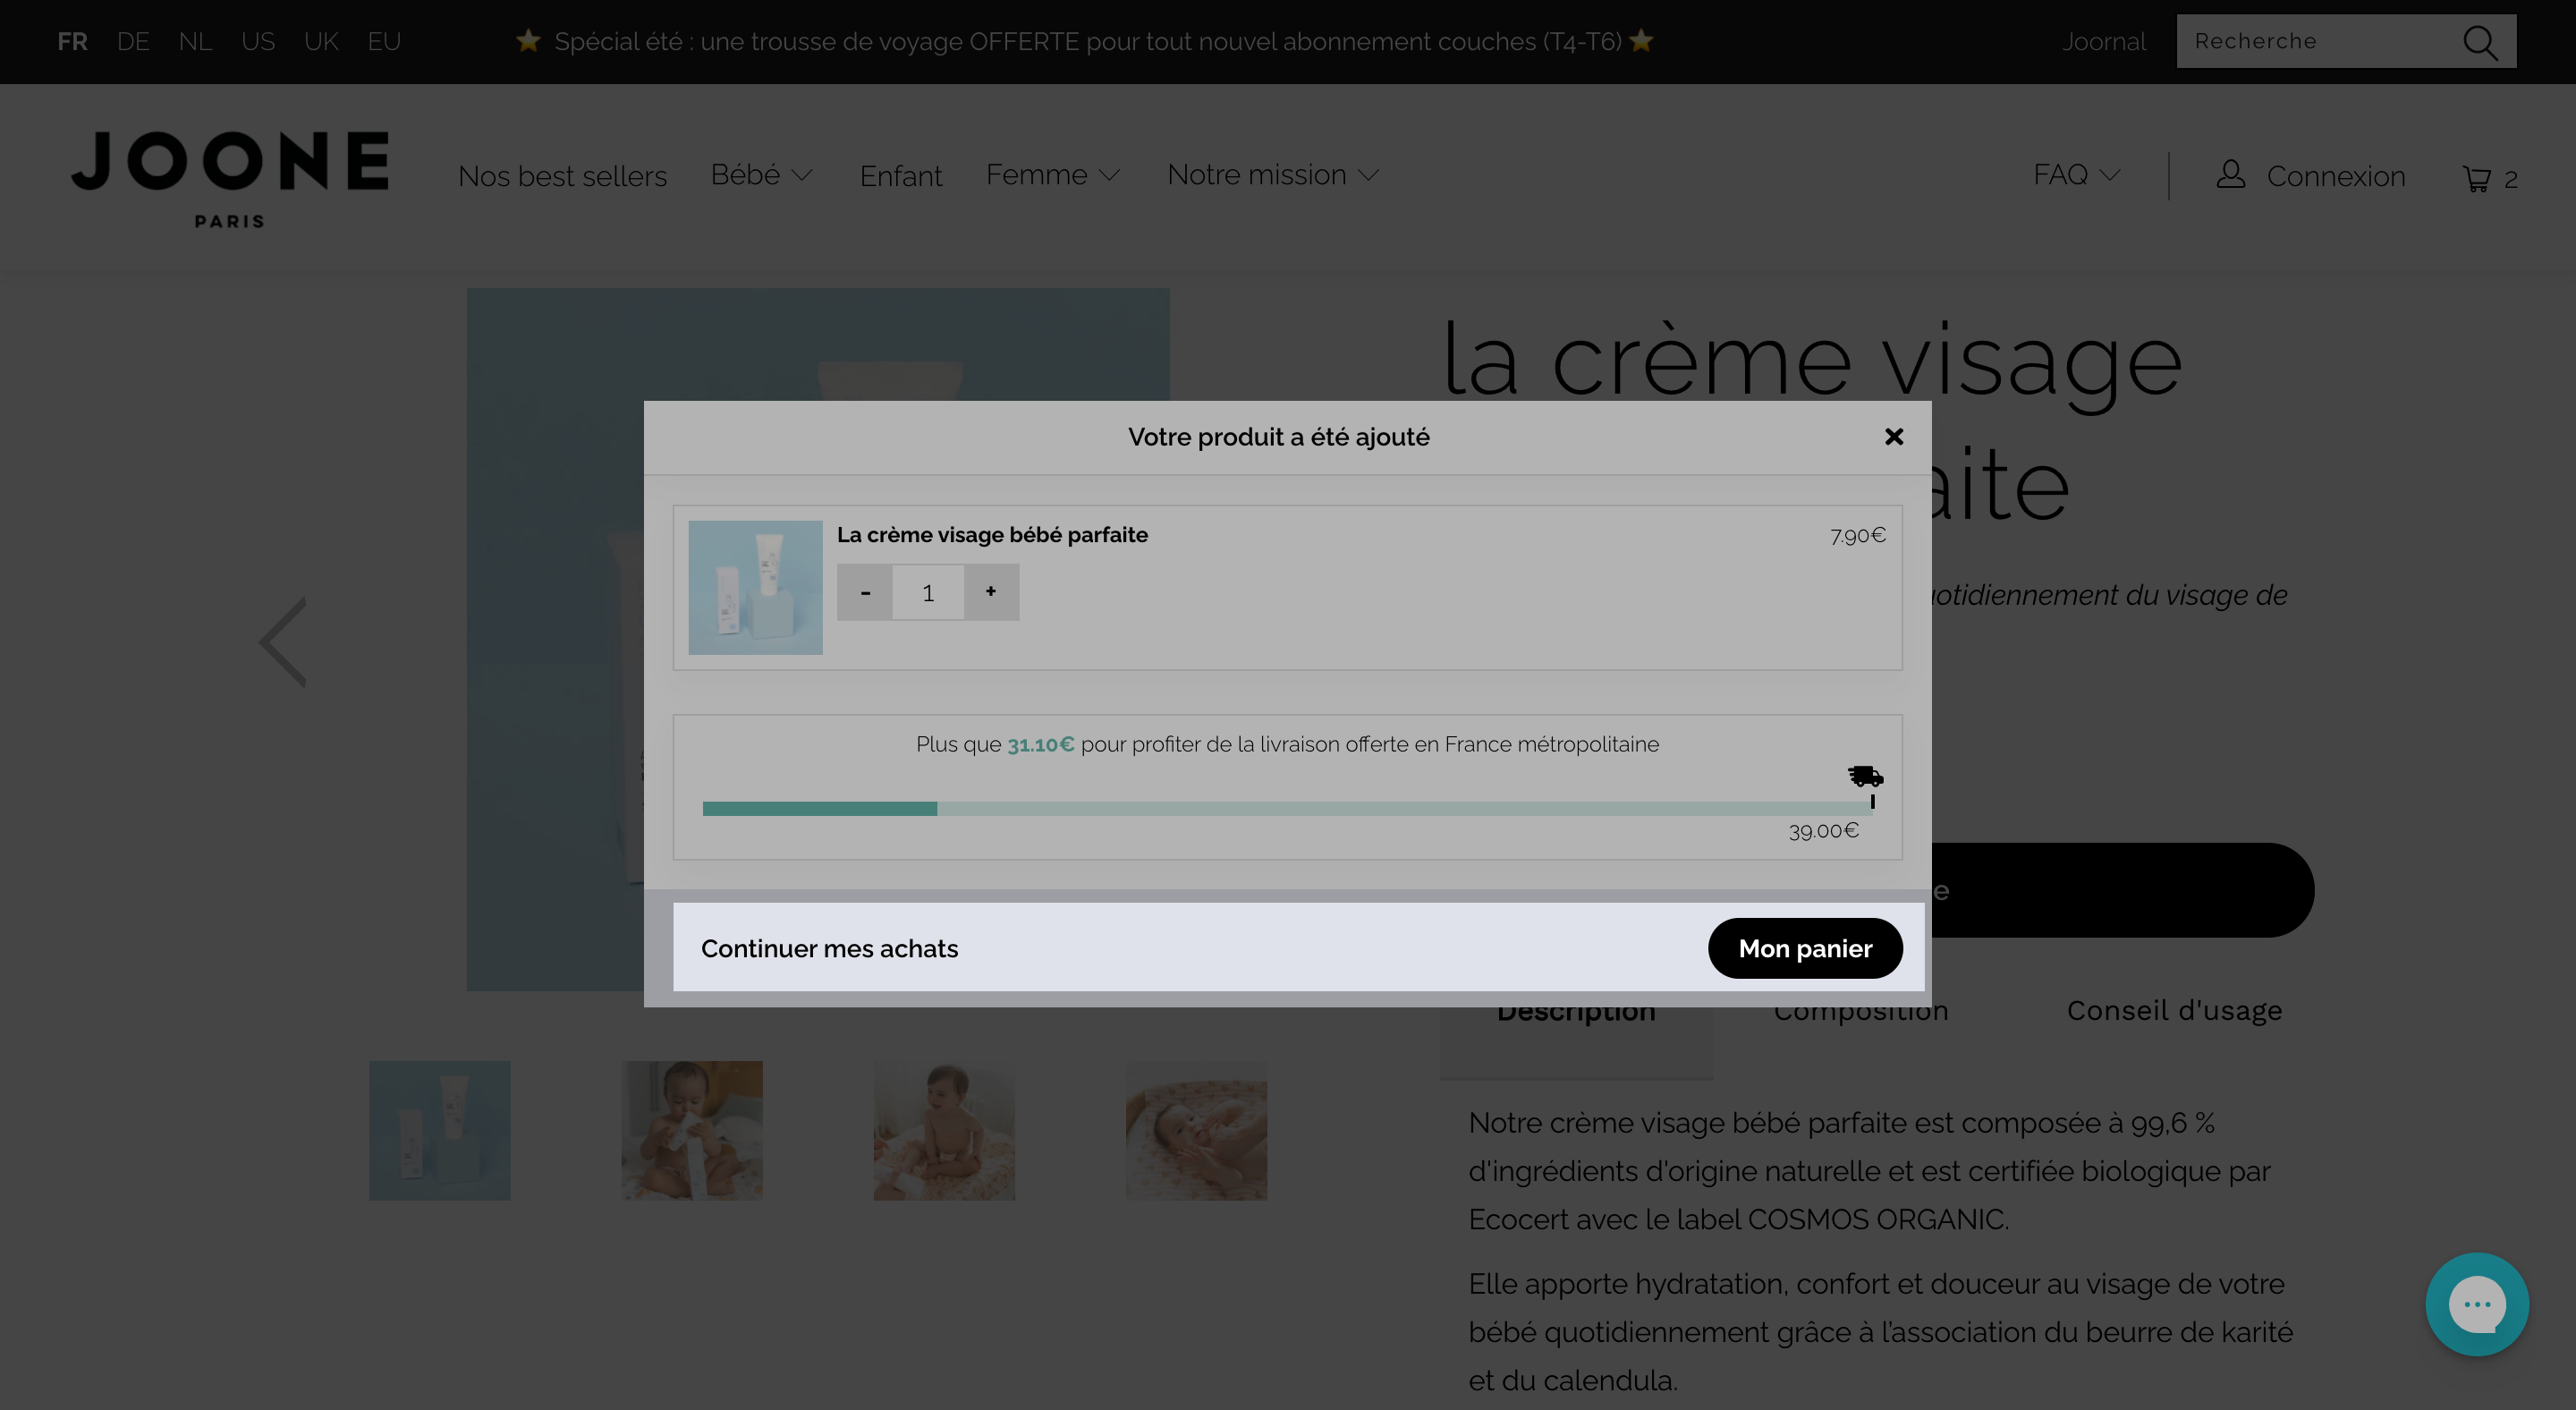Click the delivery truck icon
2576x1410 pixels.
pos(1865,776)
